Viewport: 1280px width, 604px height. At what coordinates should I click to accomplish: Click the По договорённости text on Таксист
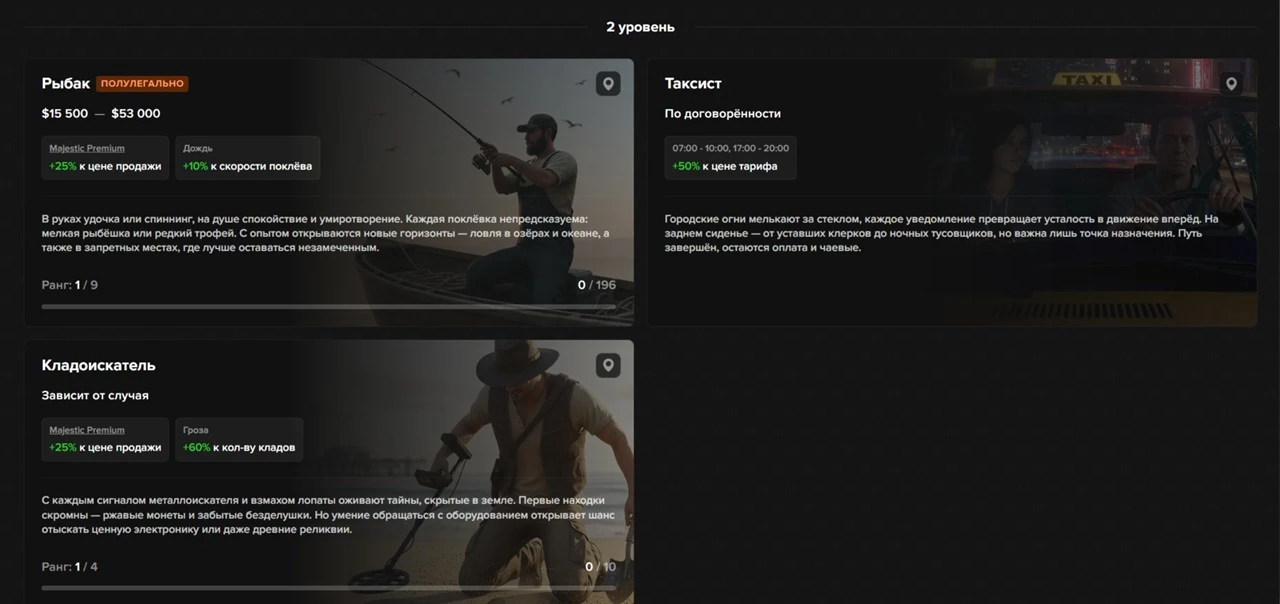tap(723, 114)
